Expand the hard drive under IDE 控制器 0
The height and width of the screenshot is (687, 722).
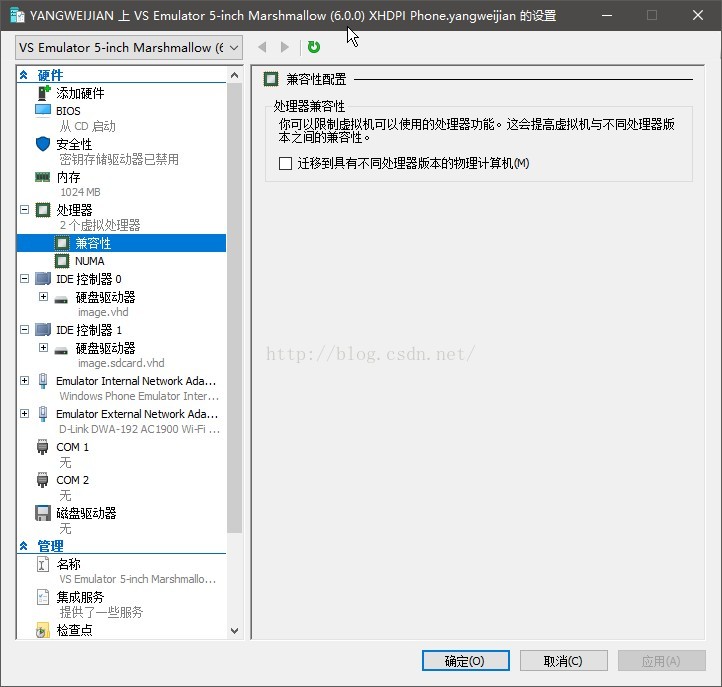[x=43, y=297]
